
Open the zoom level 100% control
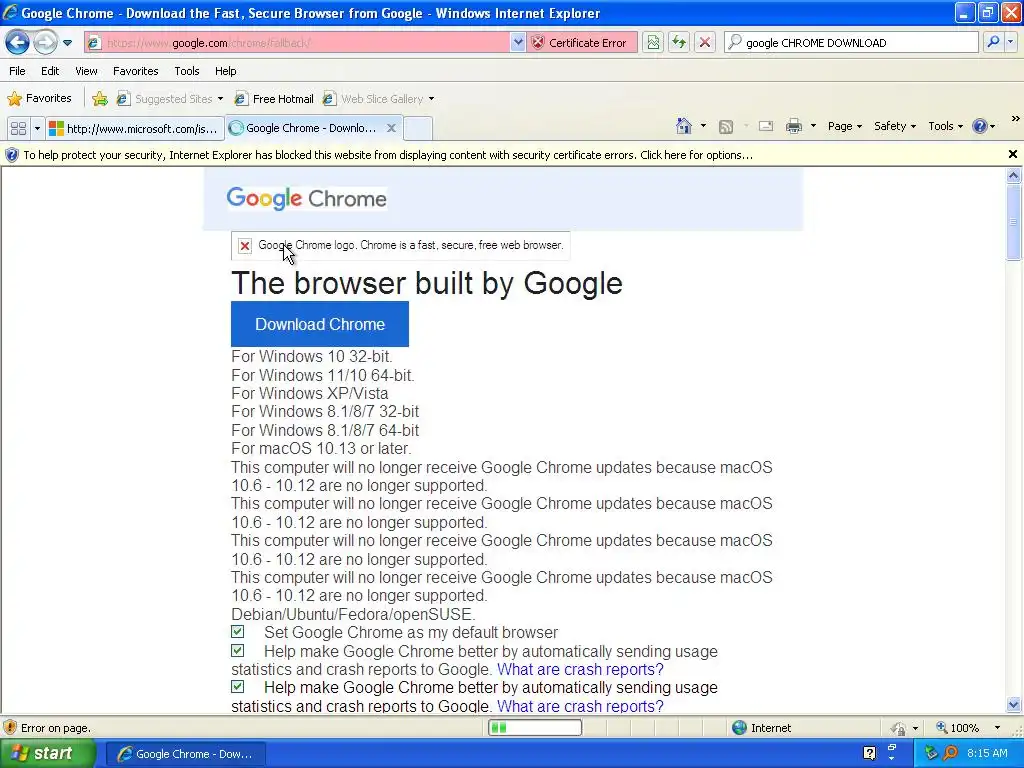coord(968,728)
